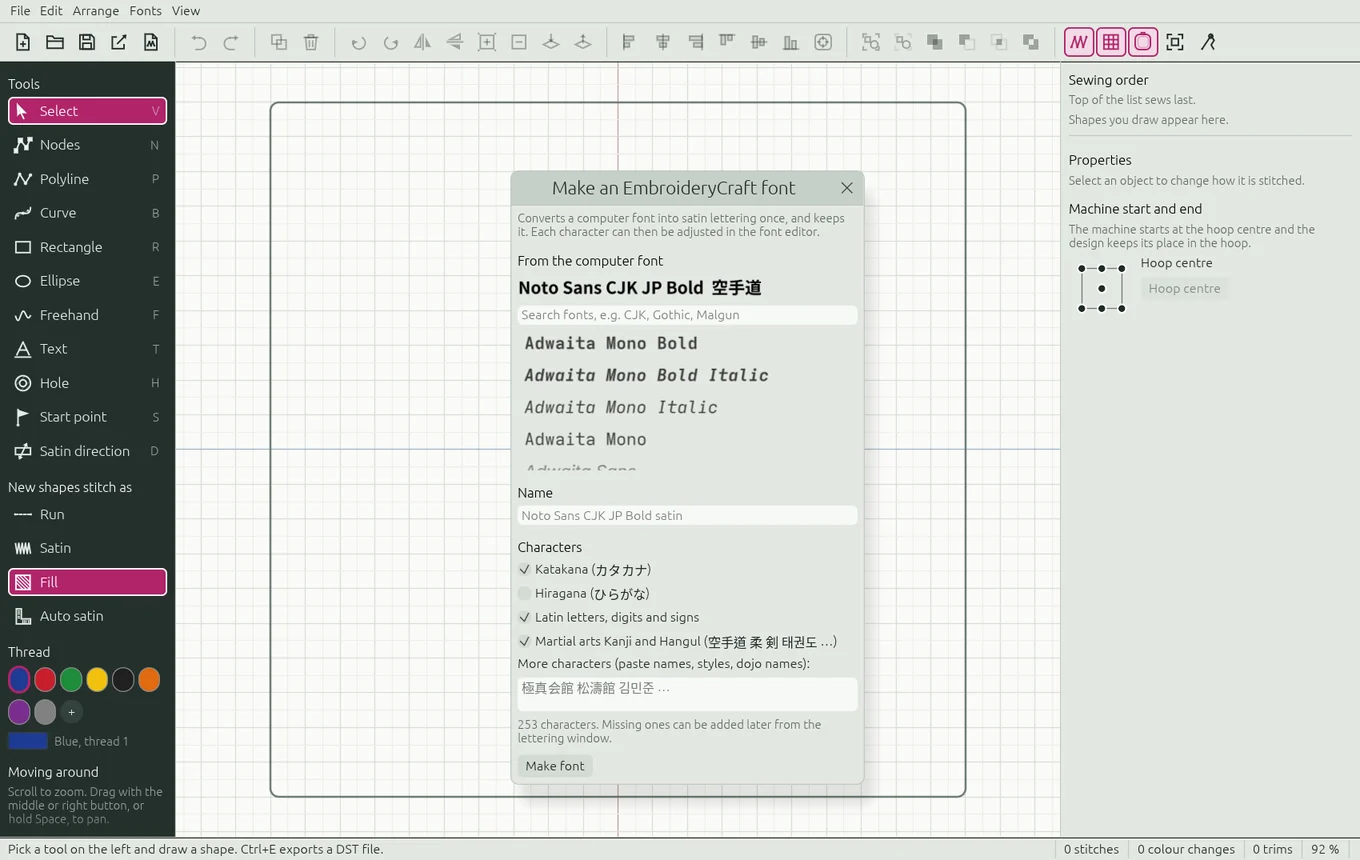The image size is (1360, 860).
Task: Toggle Martial arts Kanji and Hangul checkbox
Action: click(524, 641)
